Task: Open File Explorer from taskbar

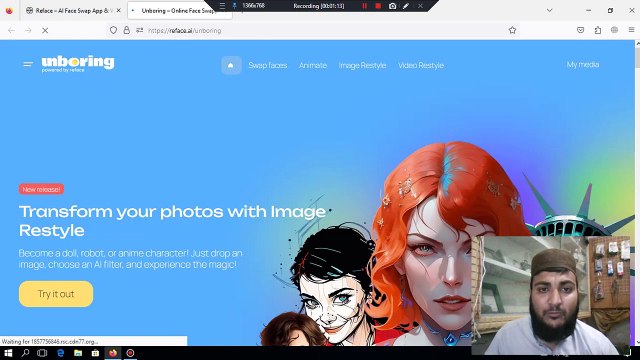Action: tap(78, 353)
